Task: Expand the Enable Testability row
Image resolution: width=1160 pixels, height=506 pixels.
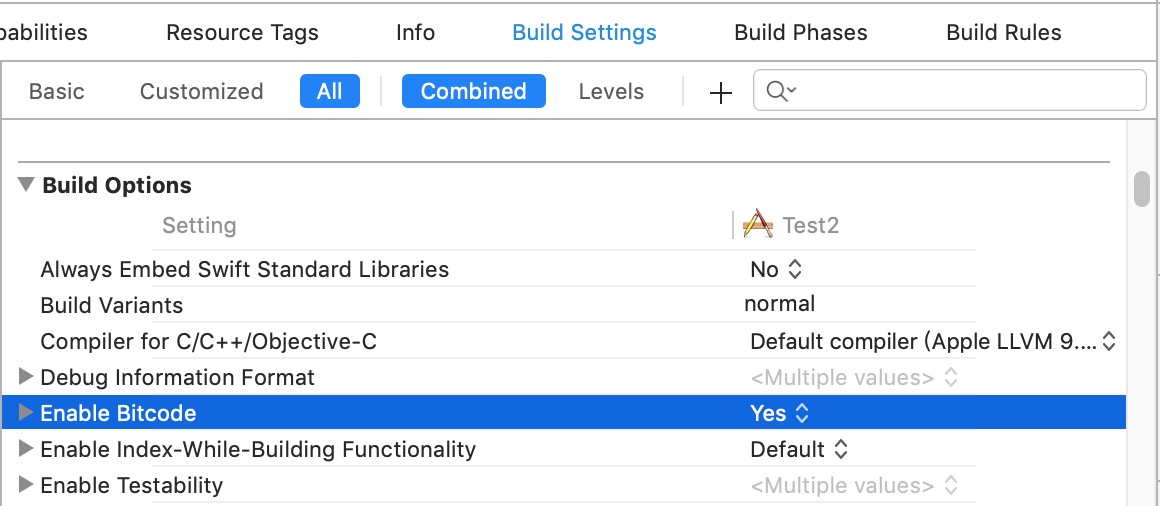Action: click(x=27, y=485)
